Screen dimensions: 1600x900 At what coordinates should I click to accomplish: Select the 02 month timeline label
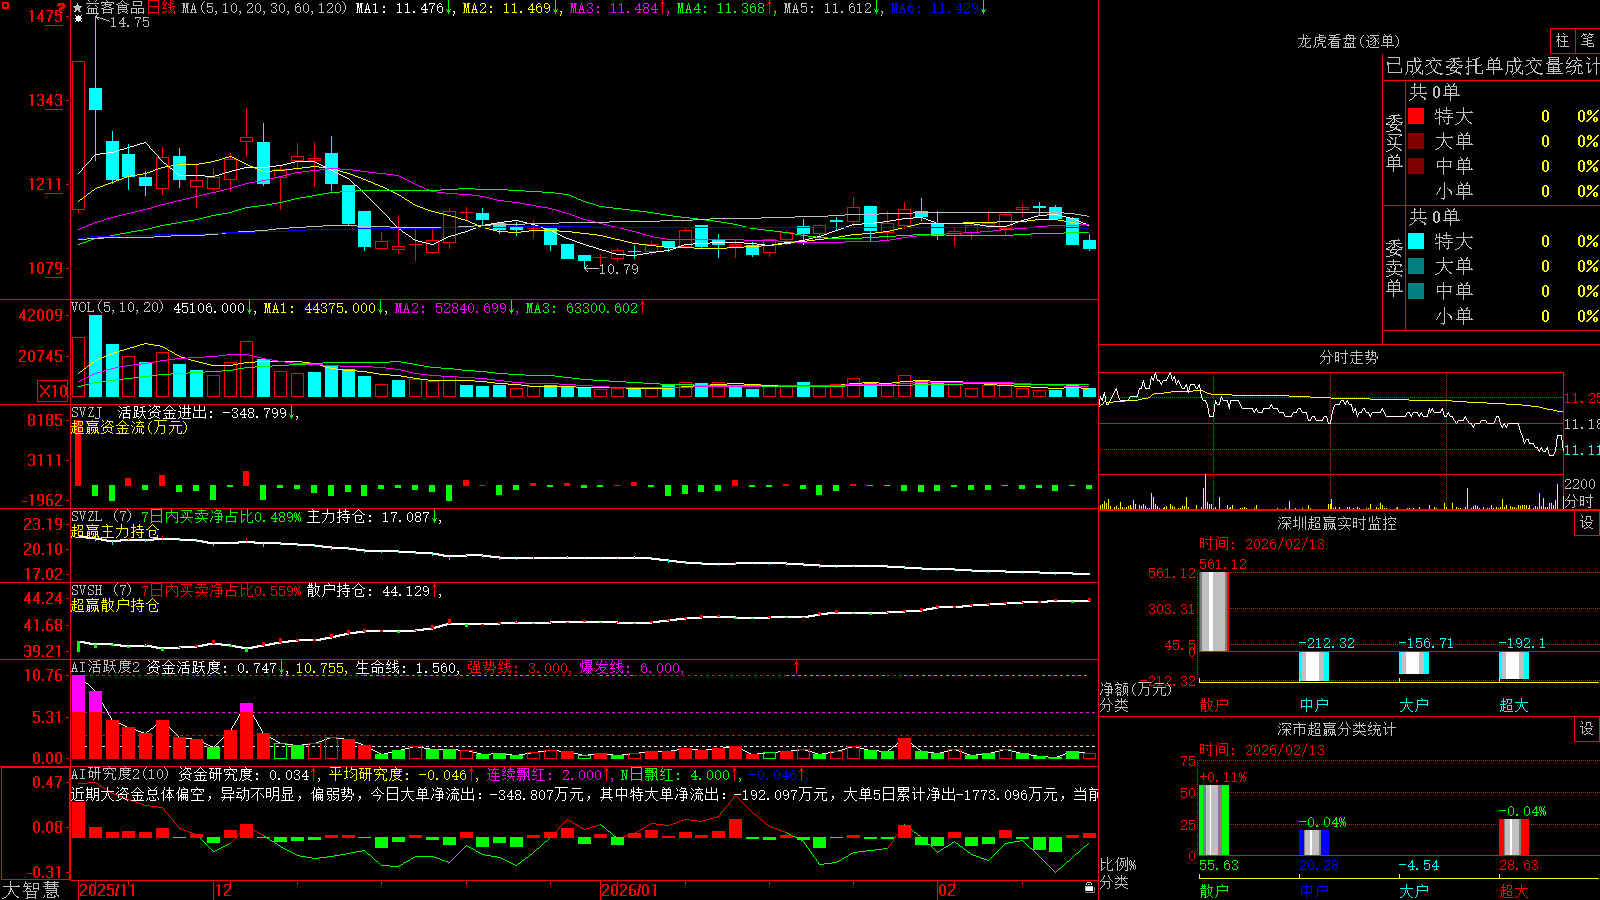click(947, 890)
